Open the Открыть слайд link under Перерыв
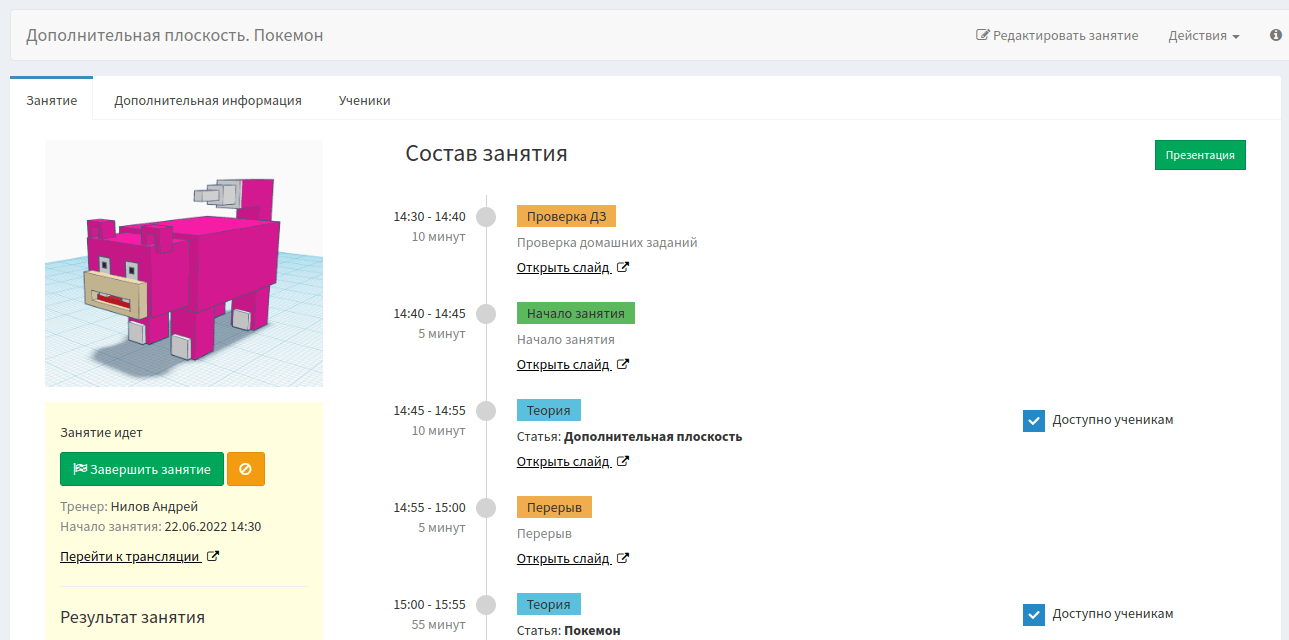The height and width of the screenshot is (640, 1289). (x=565, y=557)
